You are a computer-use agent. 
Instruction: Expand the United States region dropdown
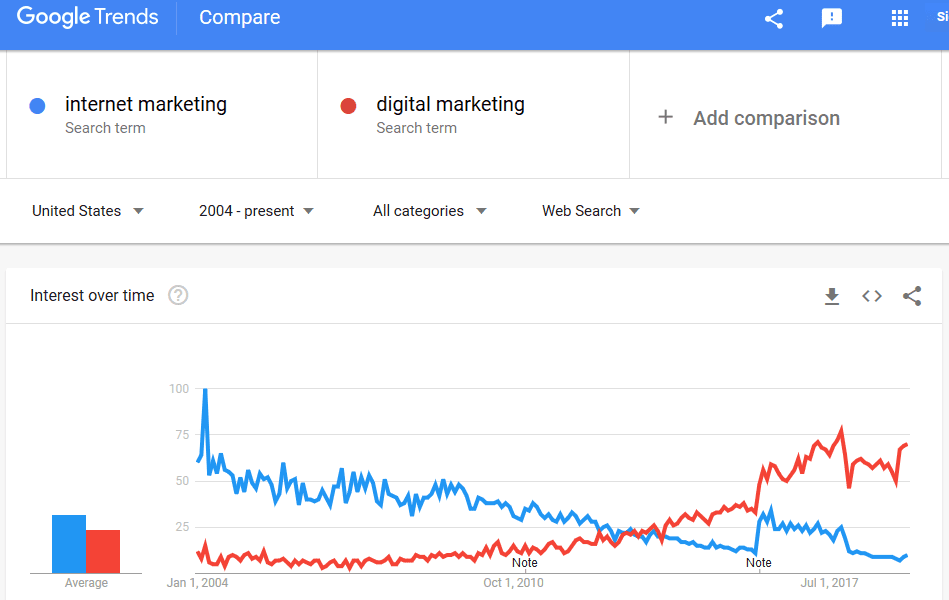(88, 211)
